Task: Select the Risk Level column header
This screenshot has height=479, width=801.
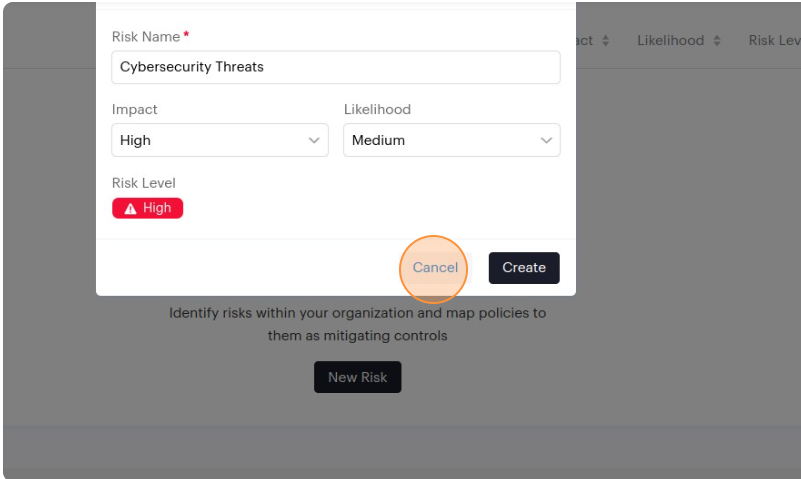Action: point(774,41)
